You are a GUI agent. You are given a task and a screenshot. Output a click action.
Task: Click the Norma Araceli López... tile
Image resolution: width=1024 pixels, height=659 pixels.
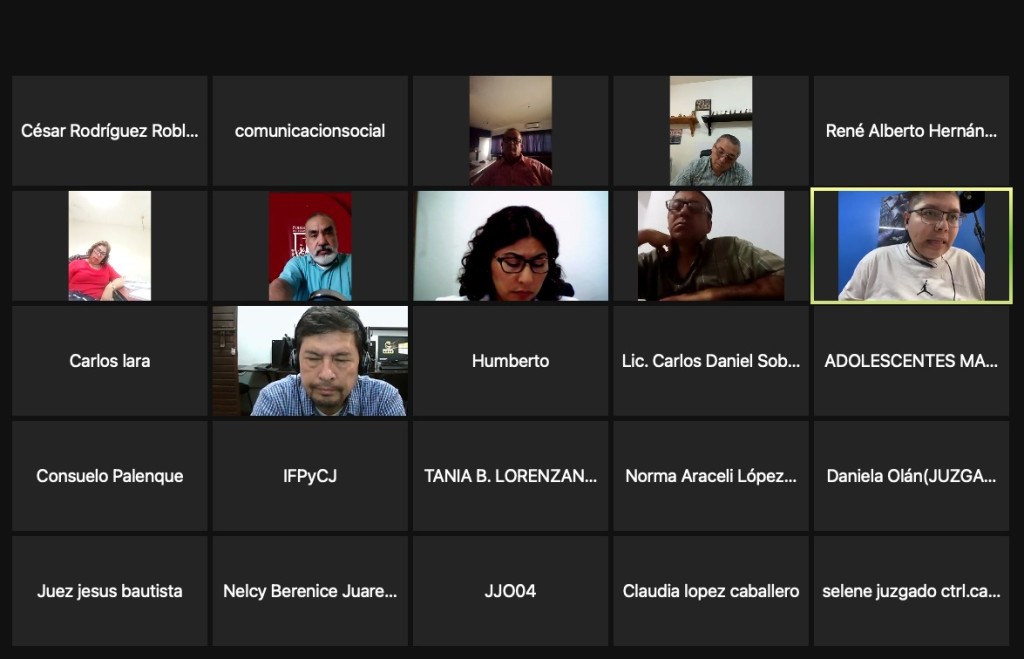pos(711,475)
